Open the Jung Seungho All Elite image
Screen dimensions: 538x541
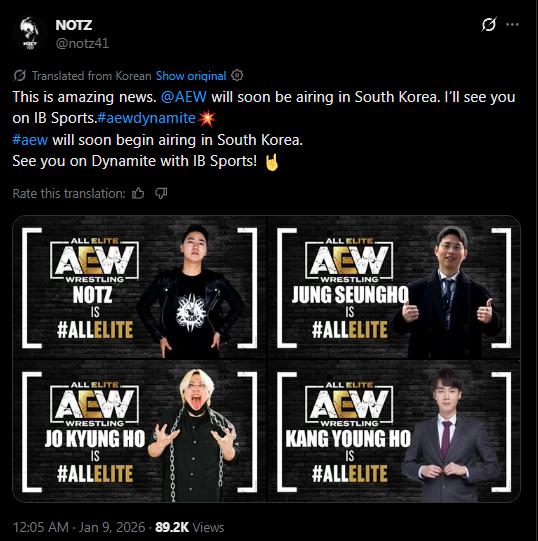pos(394,287)
